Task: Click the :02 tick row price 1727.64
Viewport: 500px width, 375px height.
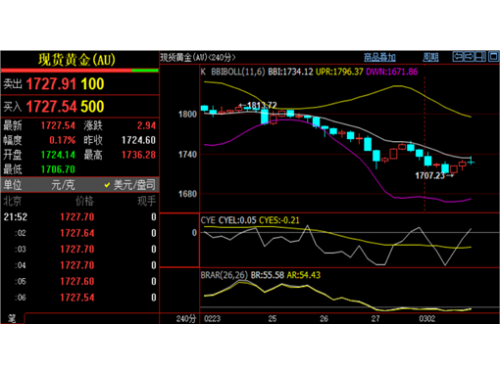Action: [77, 233]
